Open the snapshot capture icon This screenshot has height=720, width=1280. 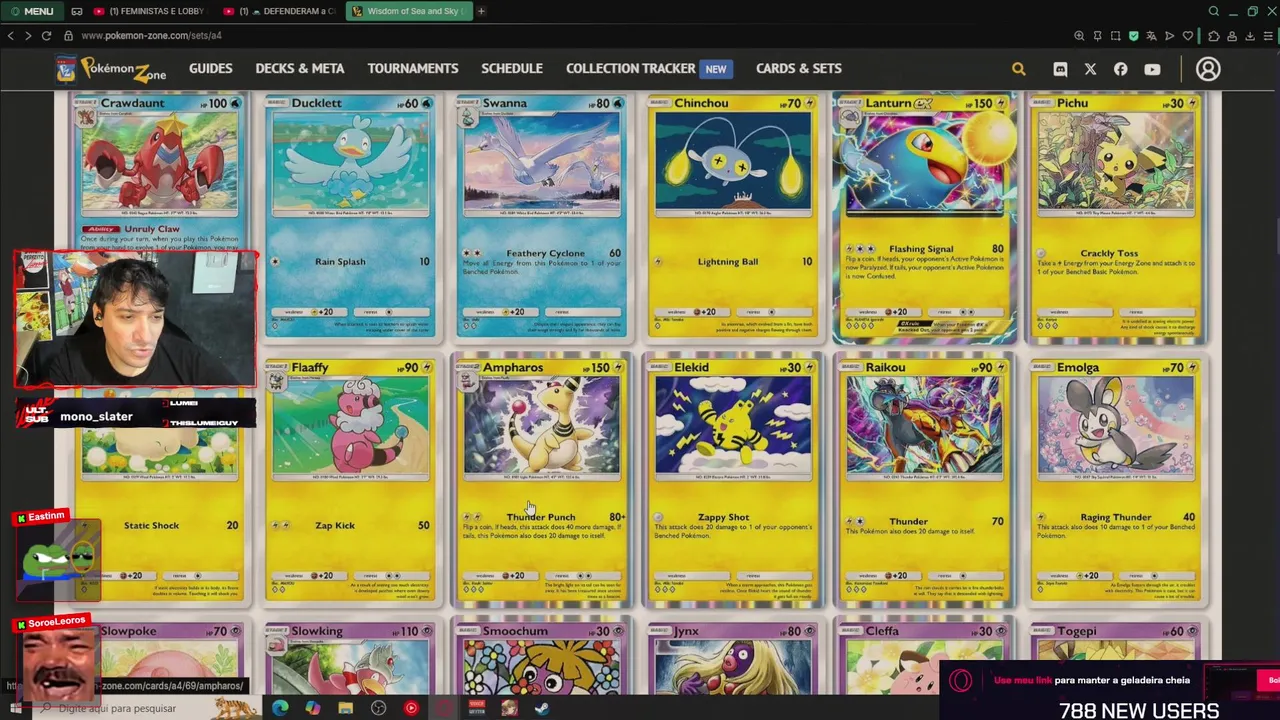(x=1115, y=36)
